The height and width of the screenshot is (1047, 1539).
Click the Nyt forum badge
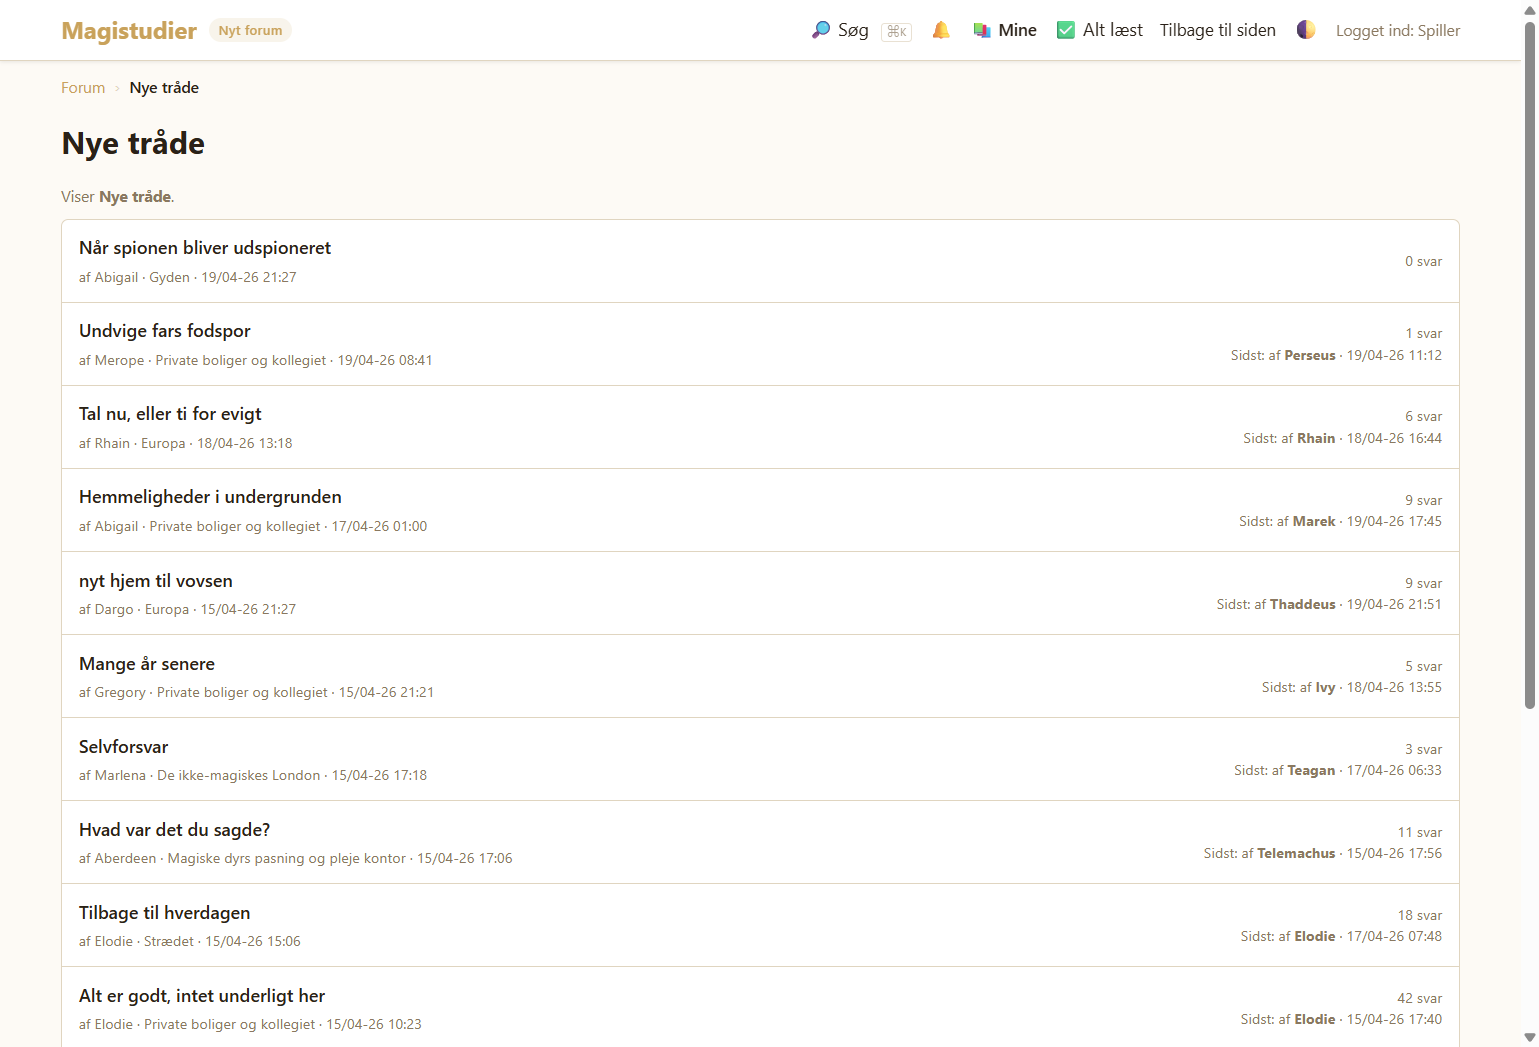(x=250, y=31)
